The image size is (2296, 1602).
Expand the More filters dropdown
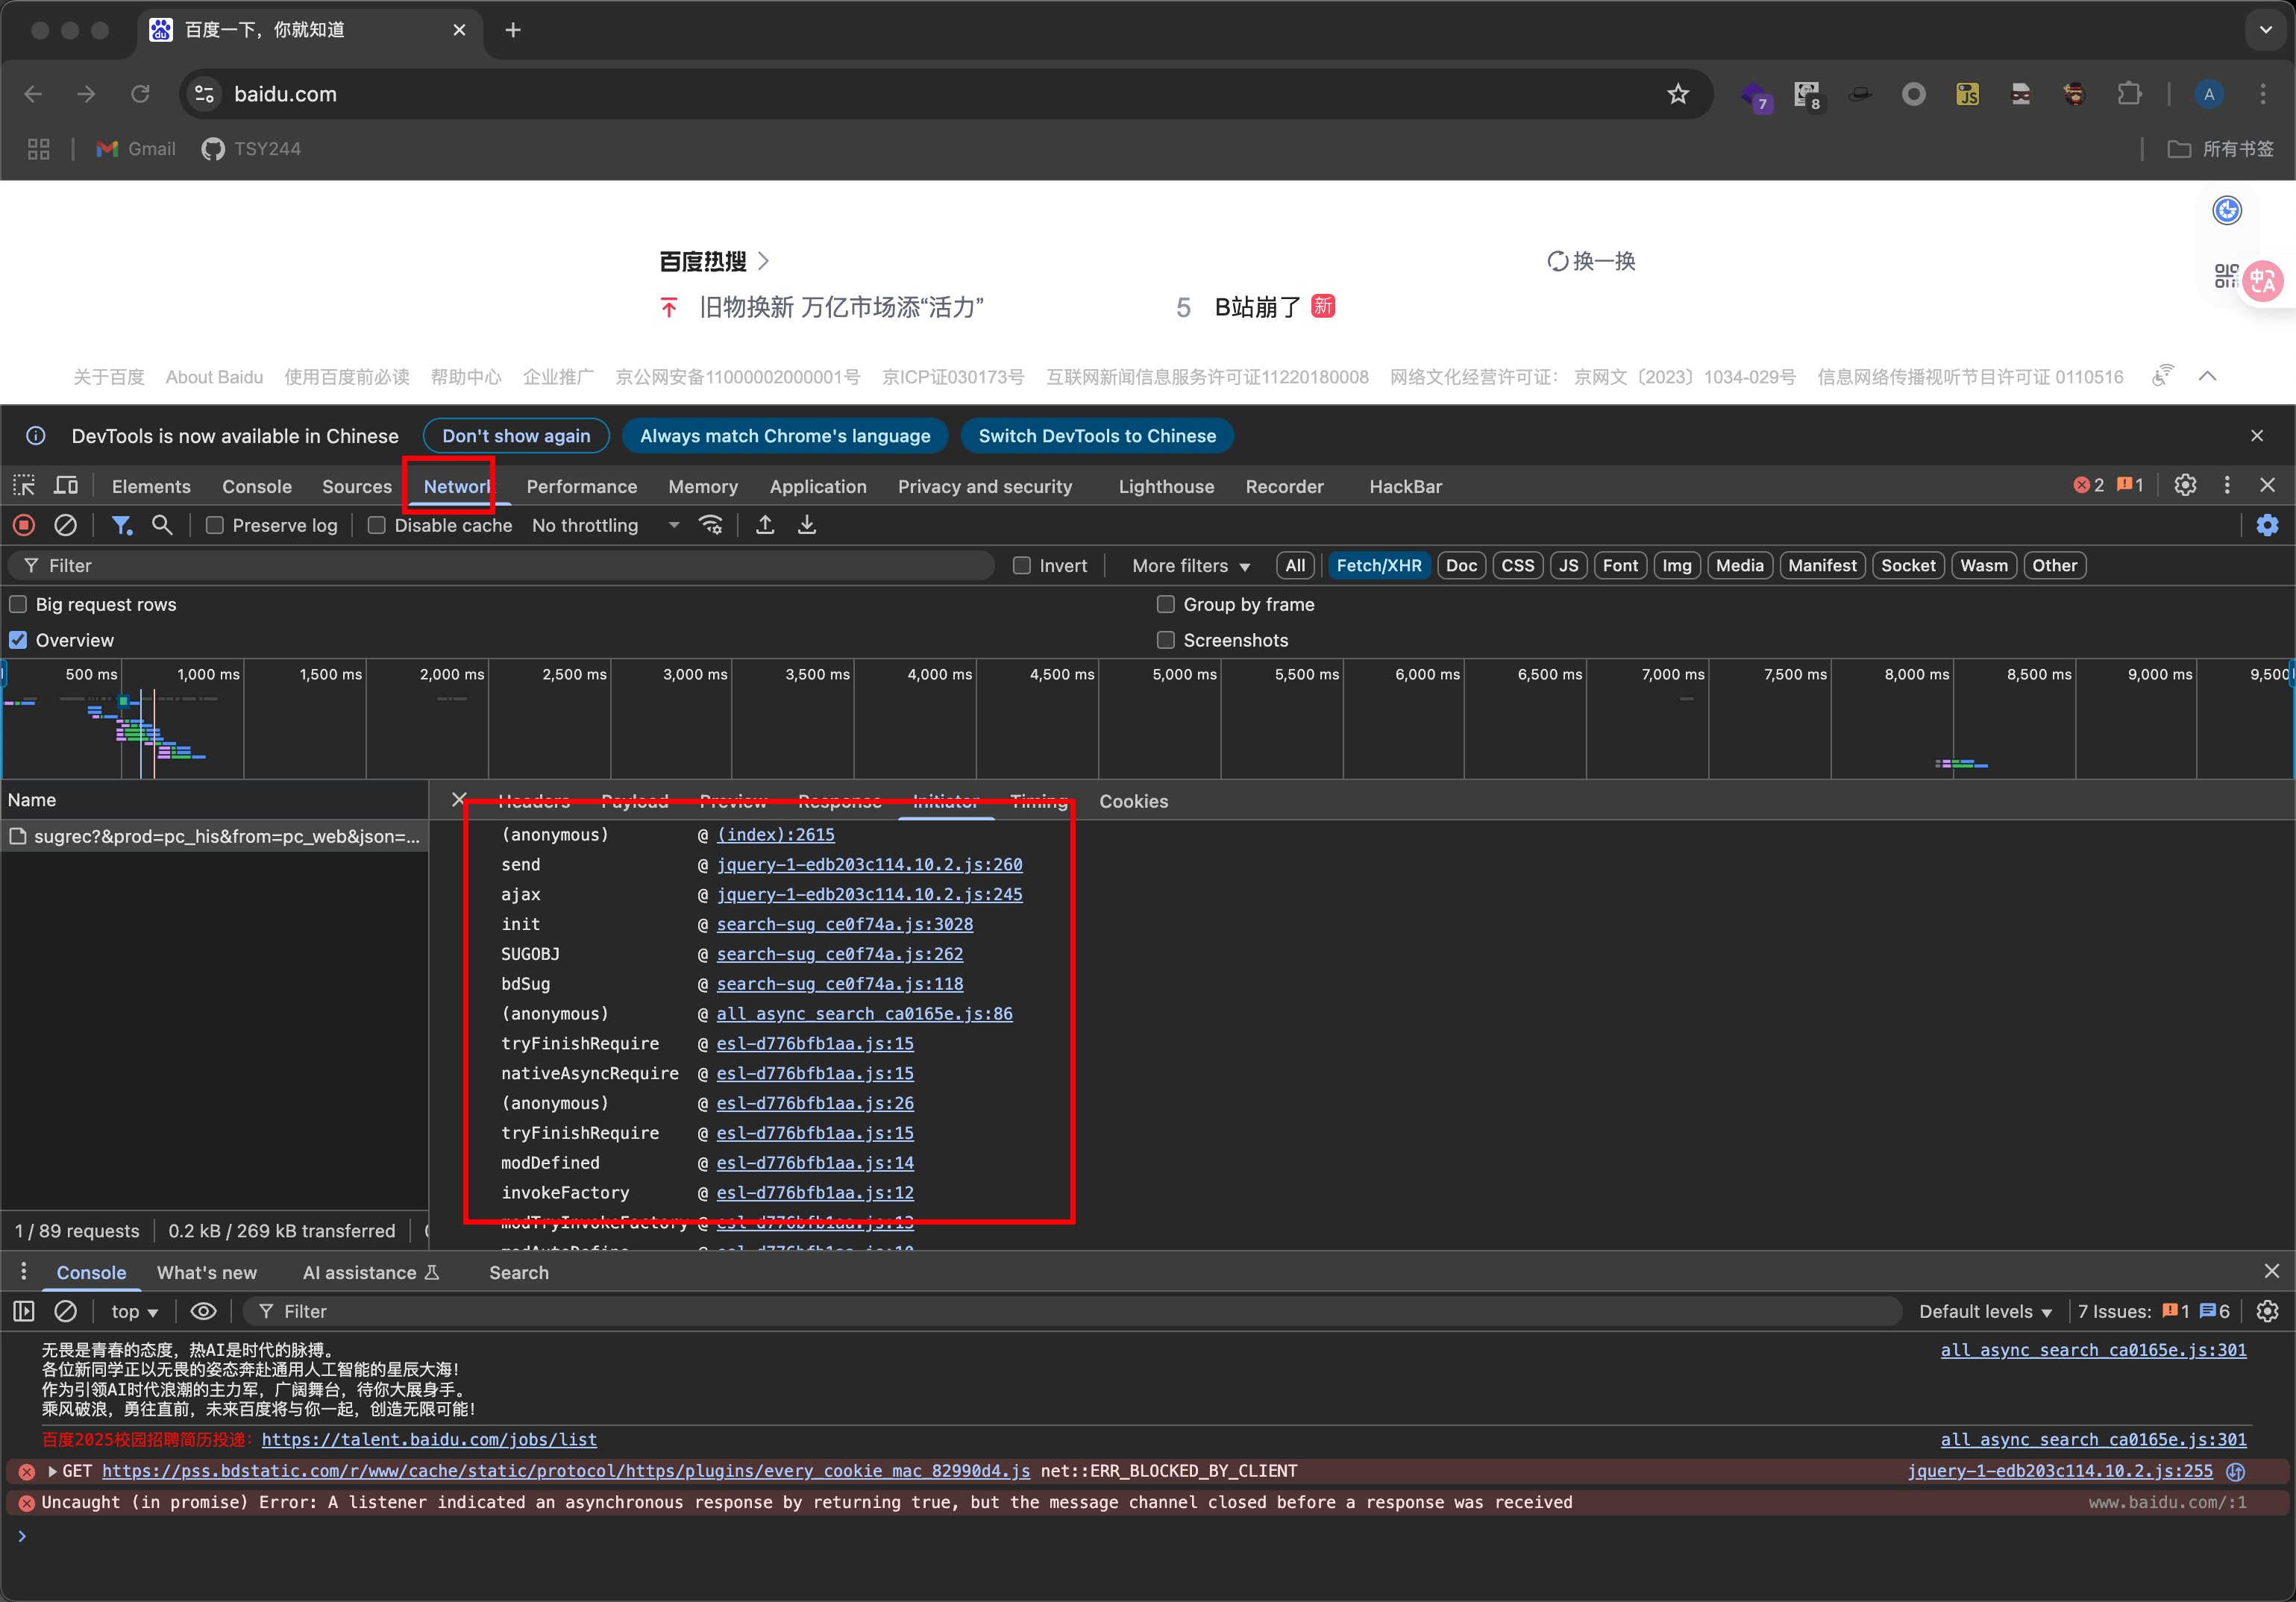tap(1190, 566)
